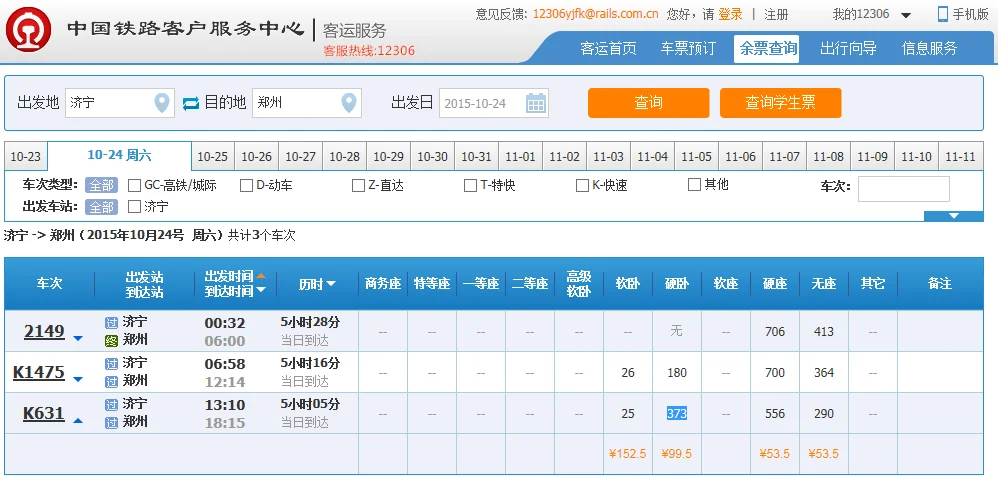Focus the 出发地 departure input field
Screen dimensions: 998x480
click(120, 102)
